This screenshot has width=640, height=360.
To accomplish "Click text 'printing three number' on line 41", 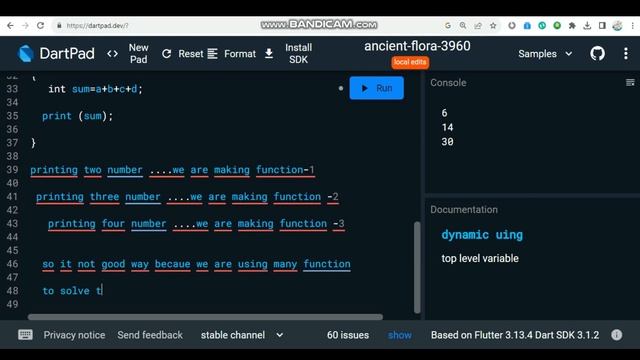I will pyautogui.click(x=98, y=197).
